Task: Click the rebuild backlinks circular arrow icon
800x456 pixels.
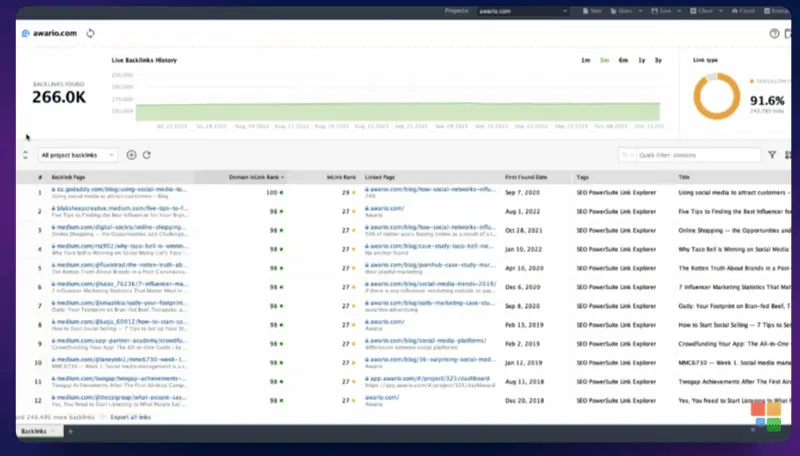Action: [x=146, y=155]
